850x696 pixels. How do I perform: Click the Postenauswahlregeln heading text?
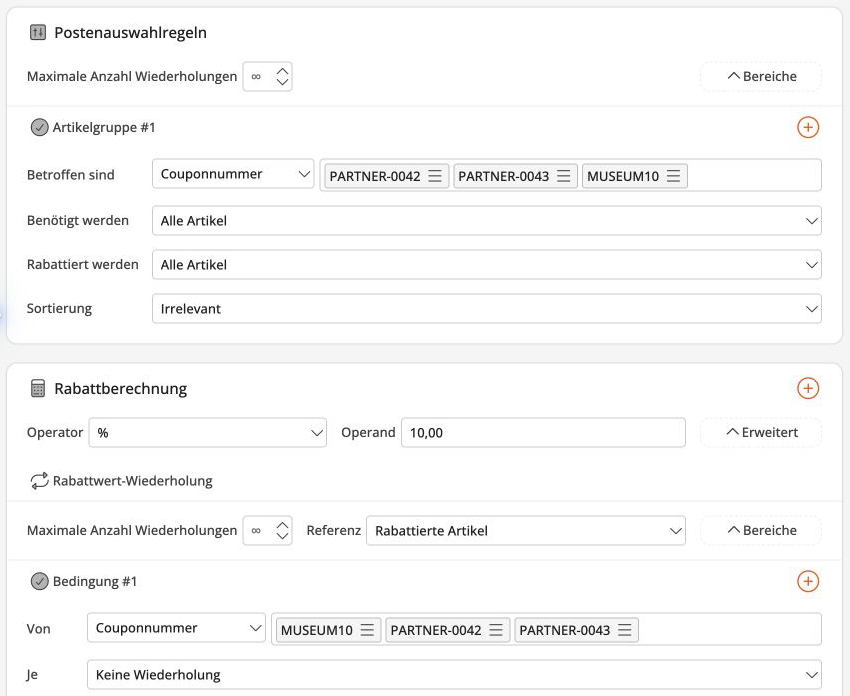click(131, 33)
